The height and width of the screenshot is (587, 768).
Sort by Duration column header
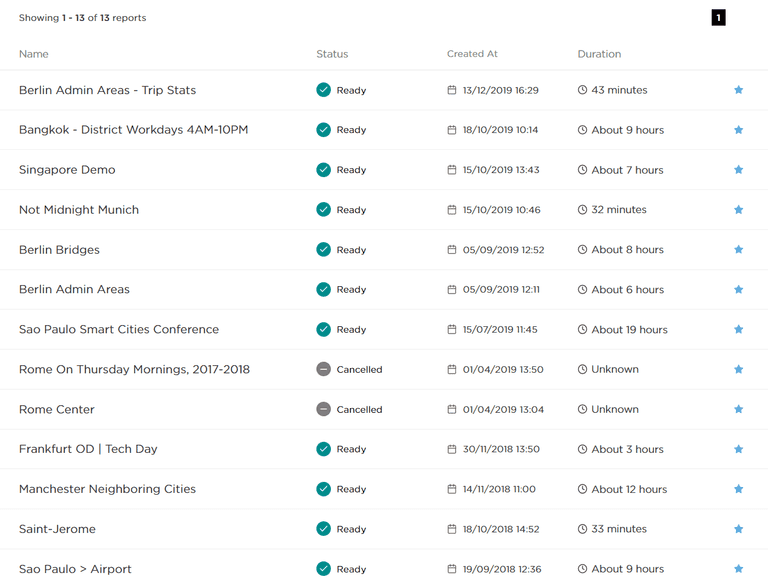pos(599,54)
